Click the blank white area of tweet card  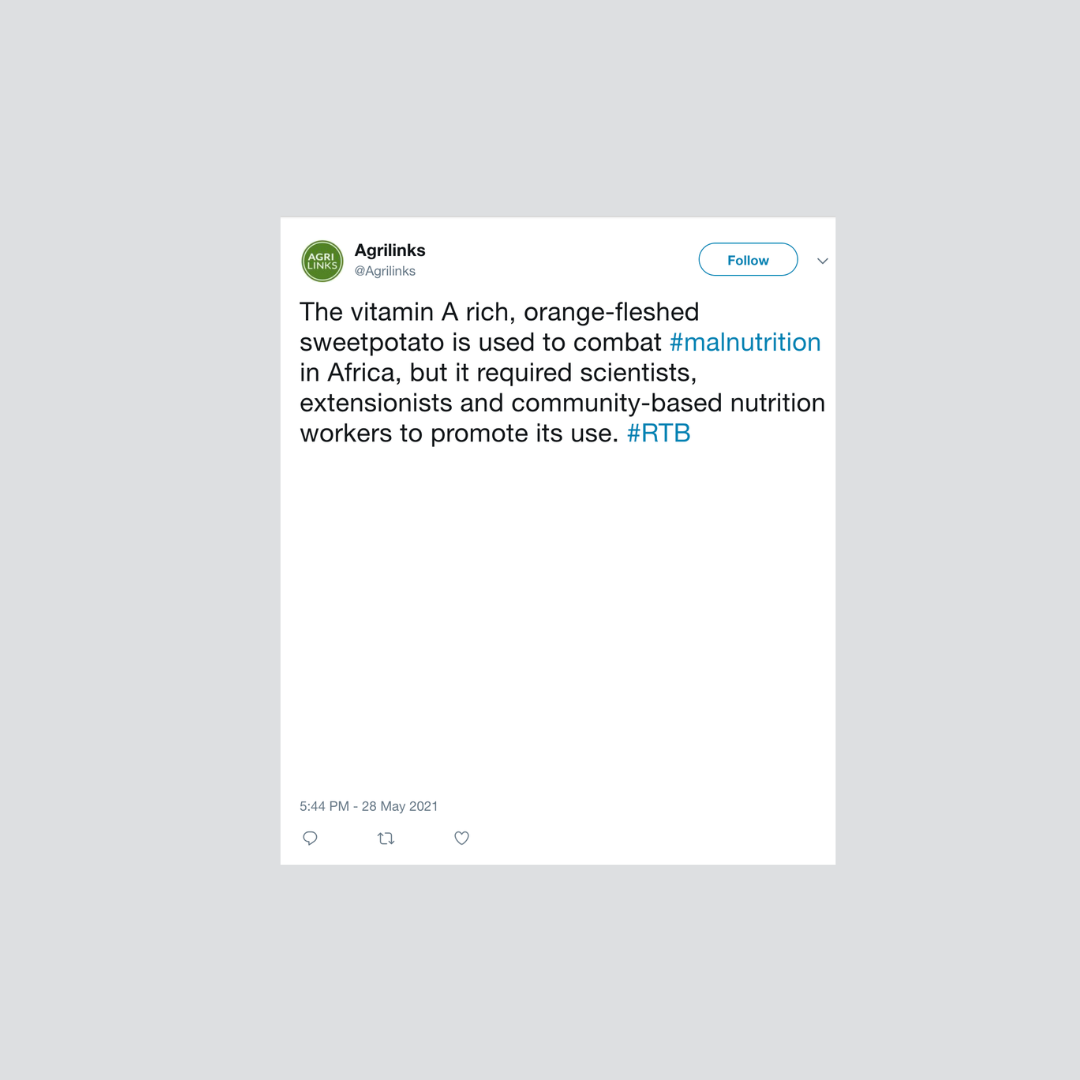558,620
